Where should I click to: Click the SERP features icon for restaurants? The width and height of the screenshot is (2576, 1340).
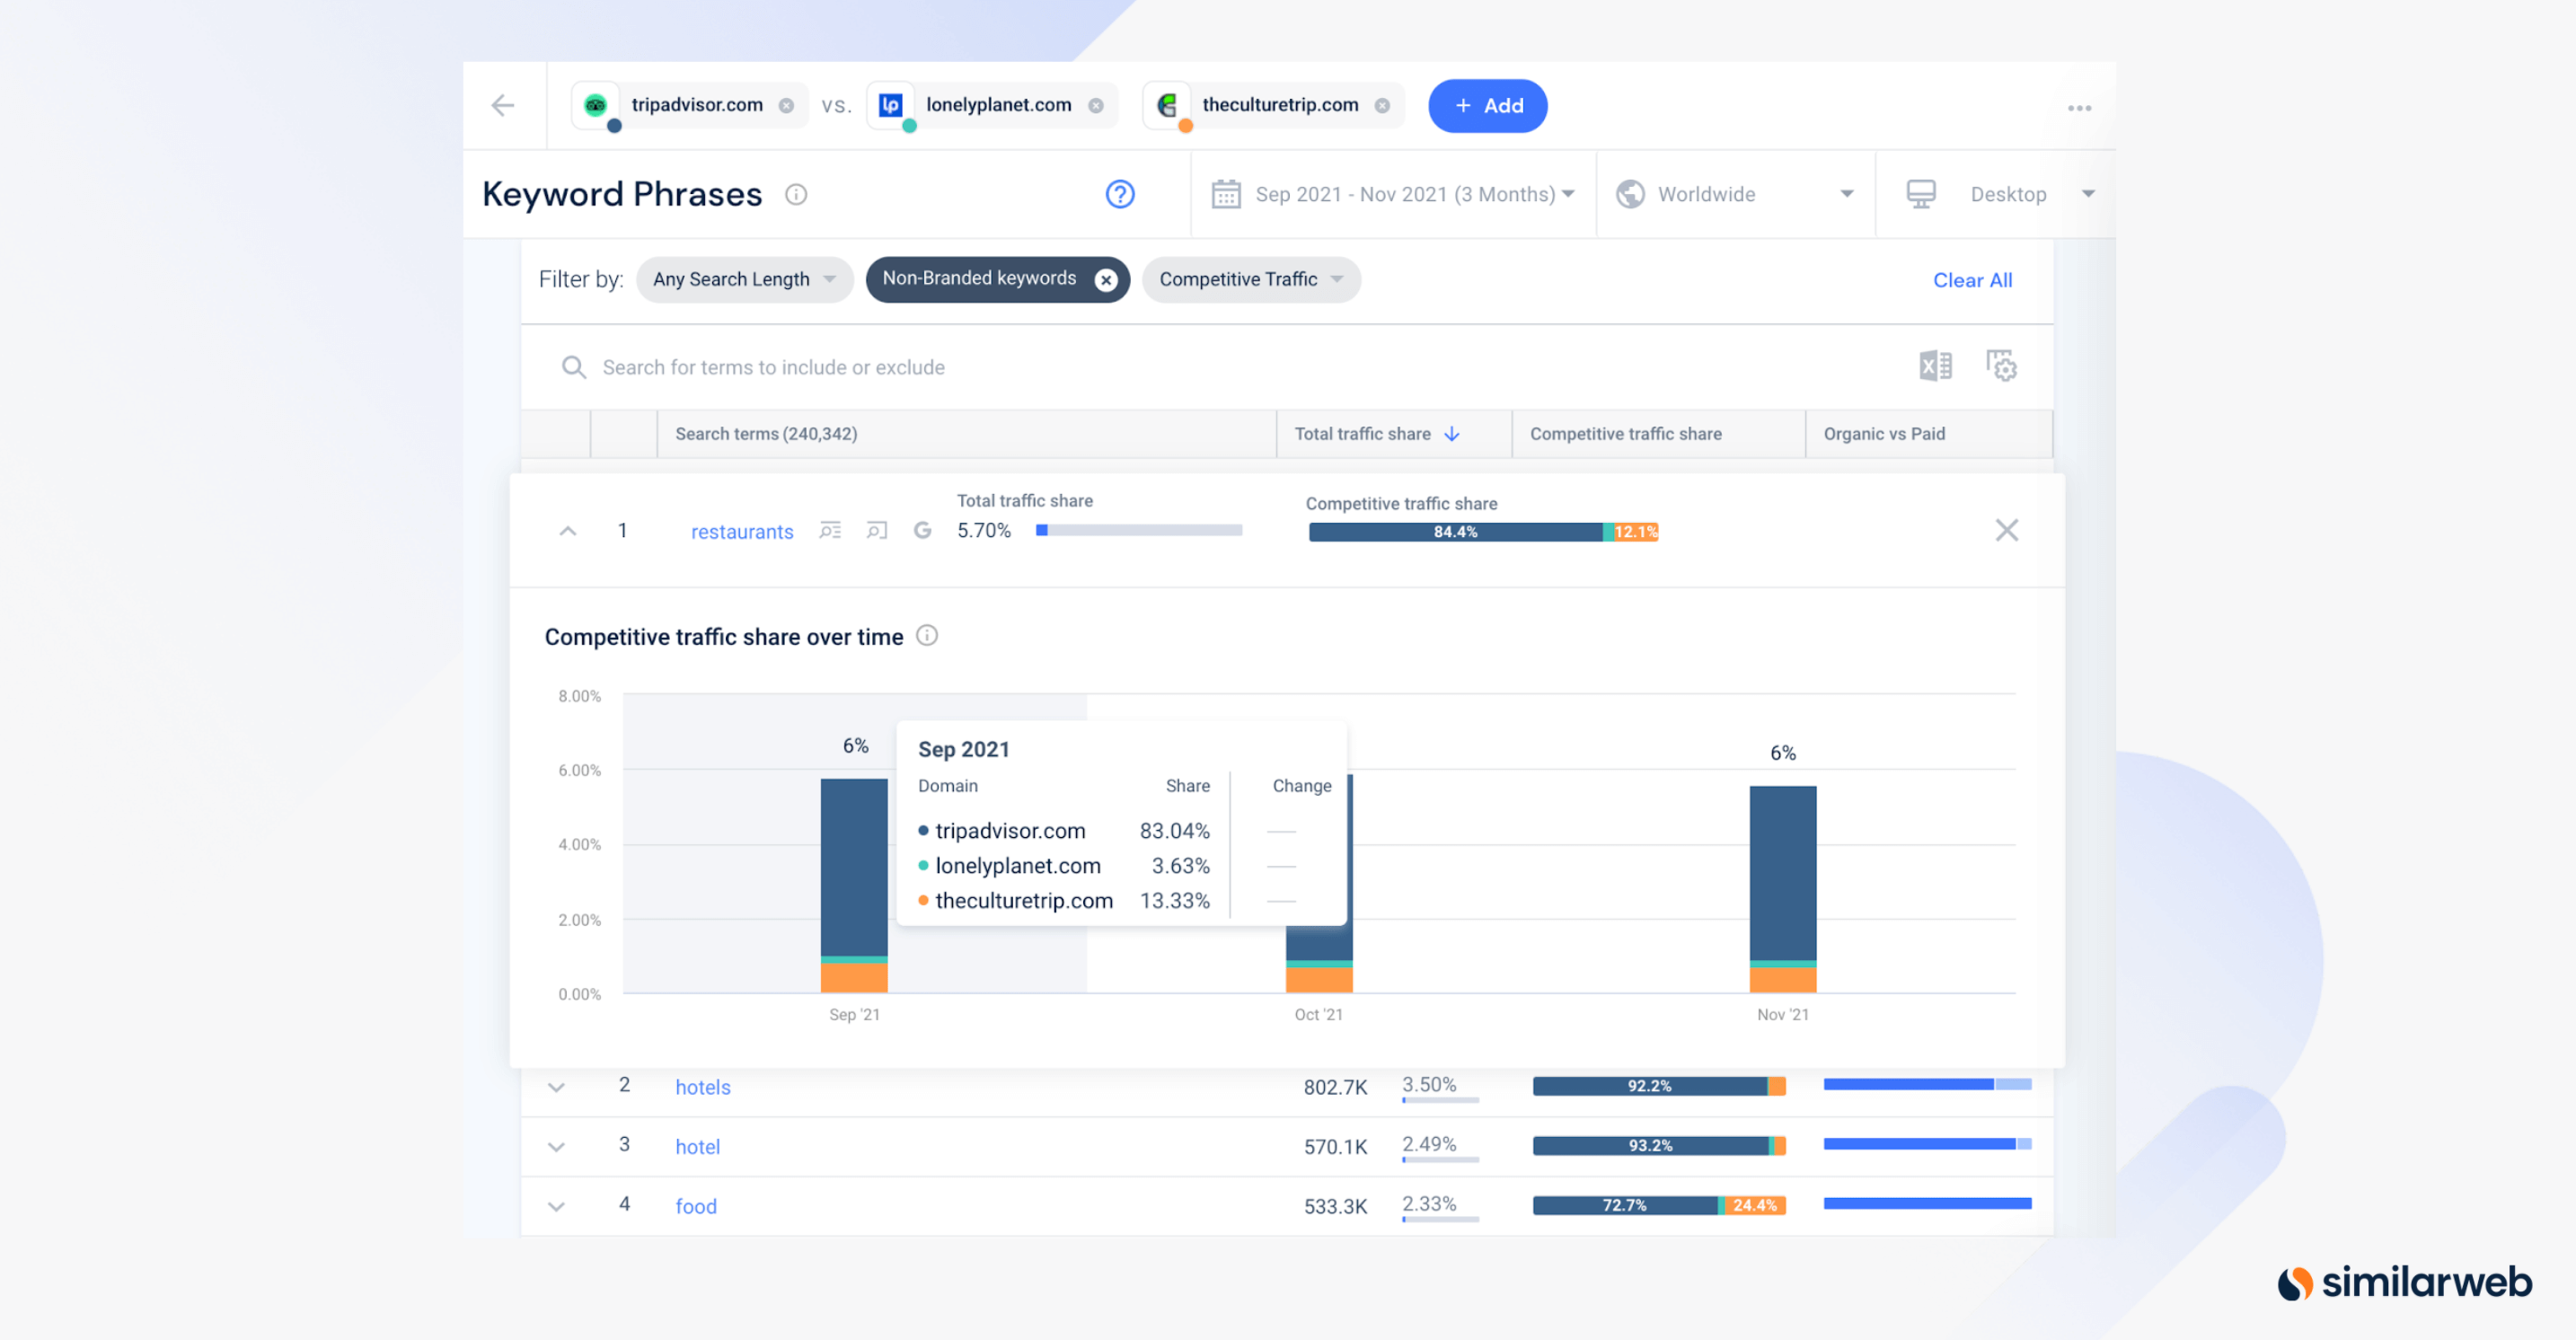point(830,530)
